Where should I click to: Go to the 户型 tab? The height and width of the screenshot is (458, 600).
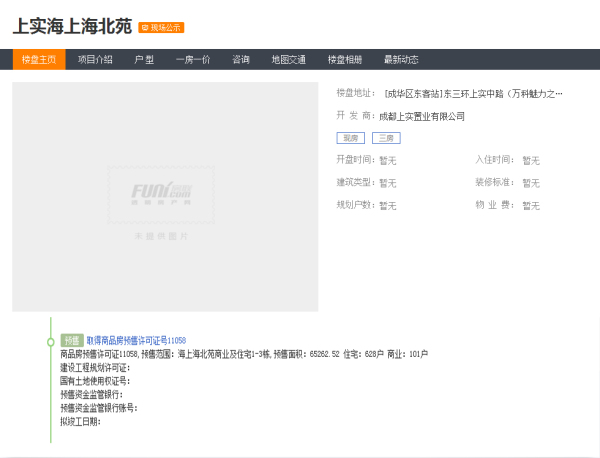coord(145,60)
